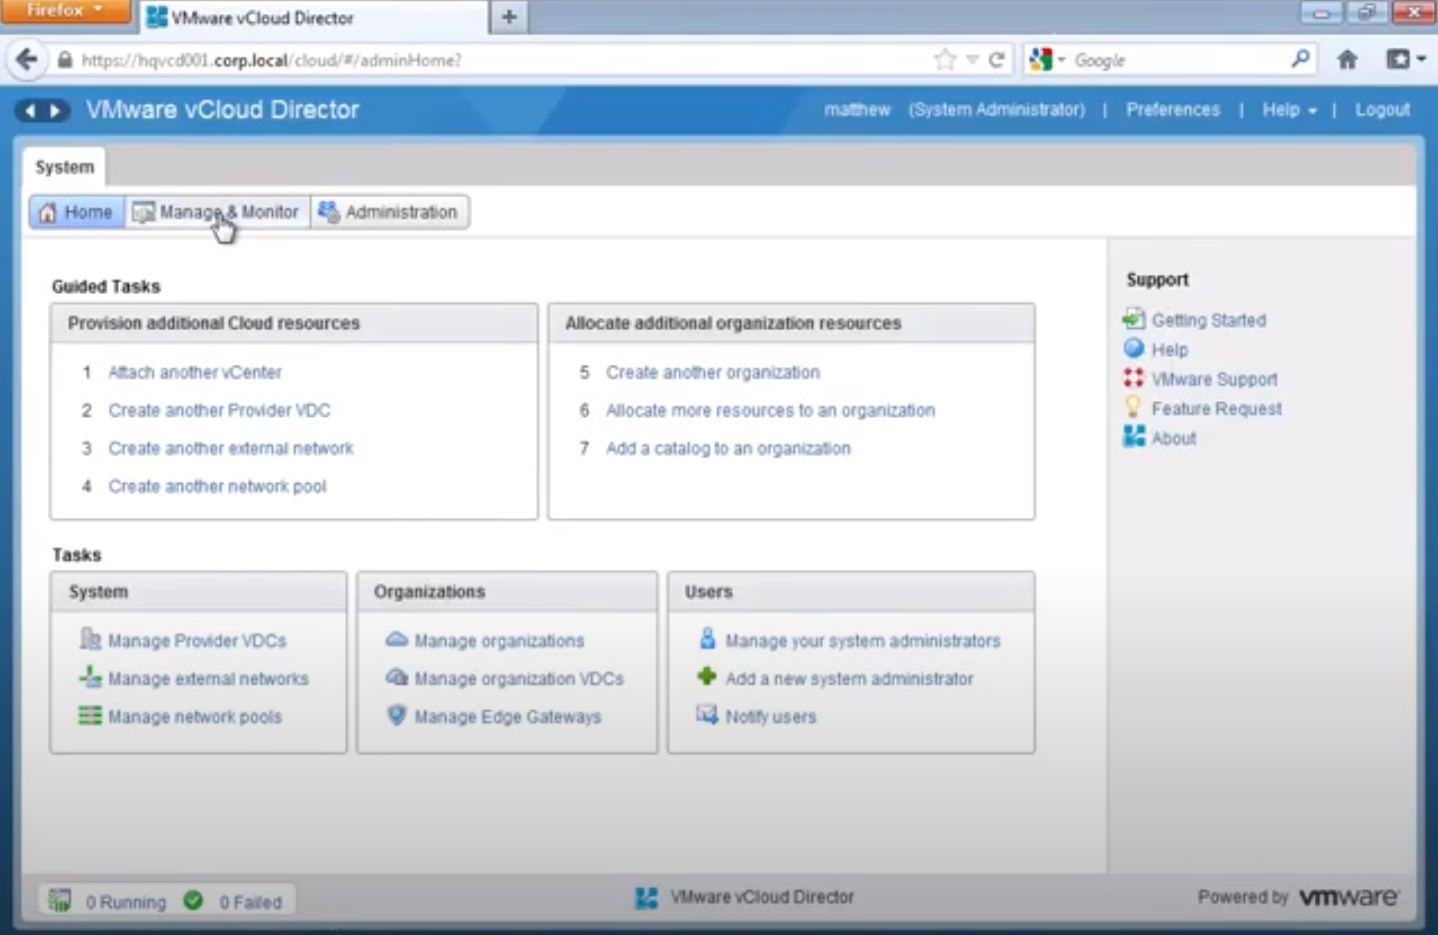
Task: Click the page reload icon
Action: pos(997,60)
